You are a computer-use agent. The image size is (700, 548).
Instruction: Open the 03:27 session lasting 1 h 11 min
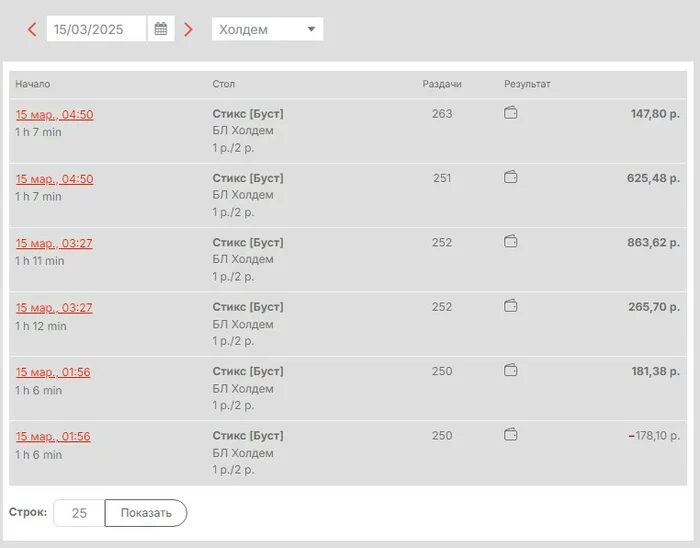click(x=54, y=243)
